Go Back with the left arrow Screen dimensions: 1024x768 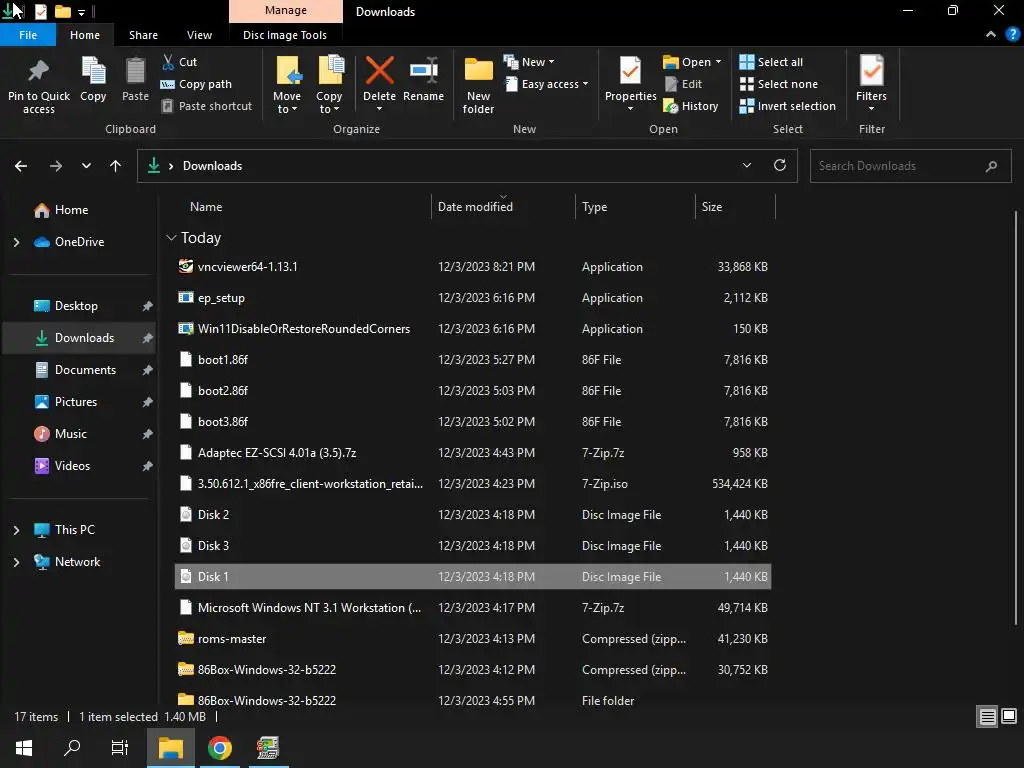click(x=21, y=166)
